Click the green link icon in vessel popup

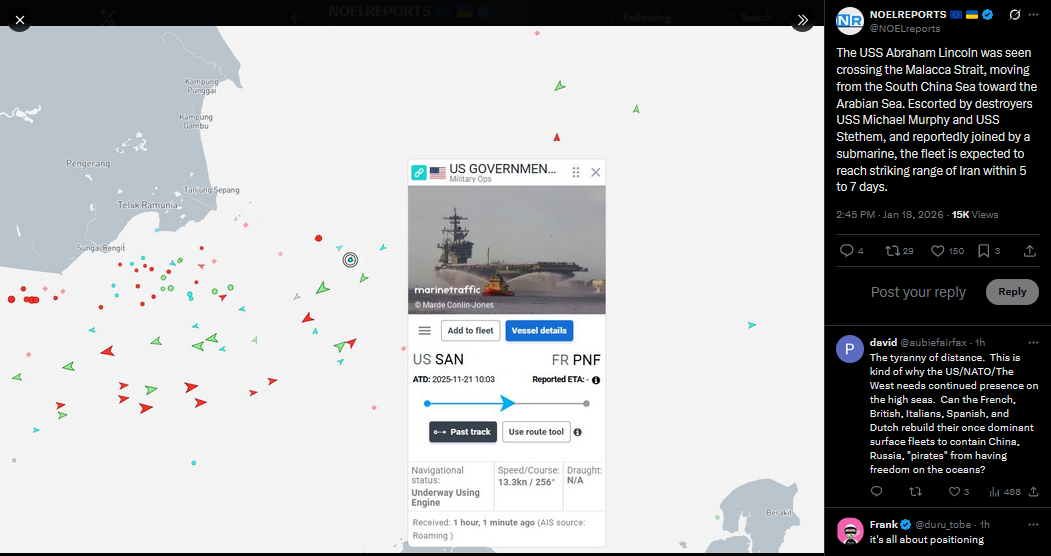419,173
